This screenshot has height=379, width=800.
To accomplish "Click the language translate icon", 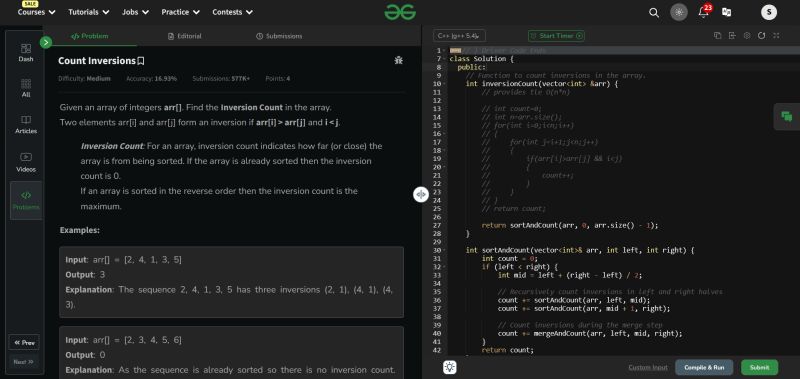I will (727, 12).
